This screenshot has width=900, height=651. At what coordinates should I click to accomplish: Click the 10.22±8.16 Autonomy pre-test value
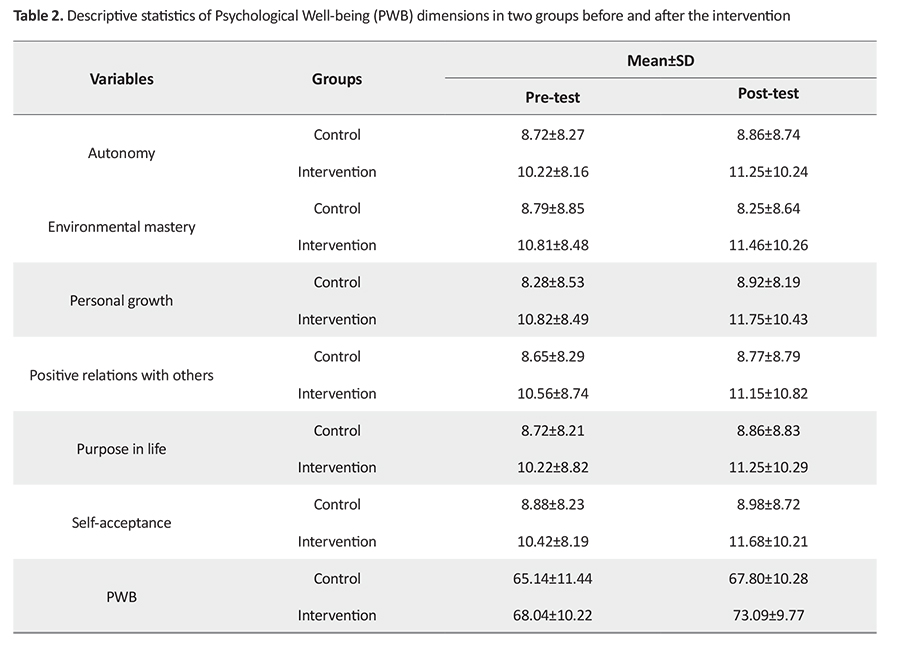point(552,172)
